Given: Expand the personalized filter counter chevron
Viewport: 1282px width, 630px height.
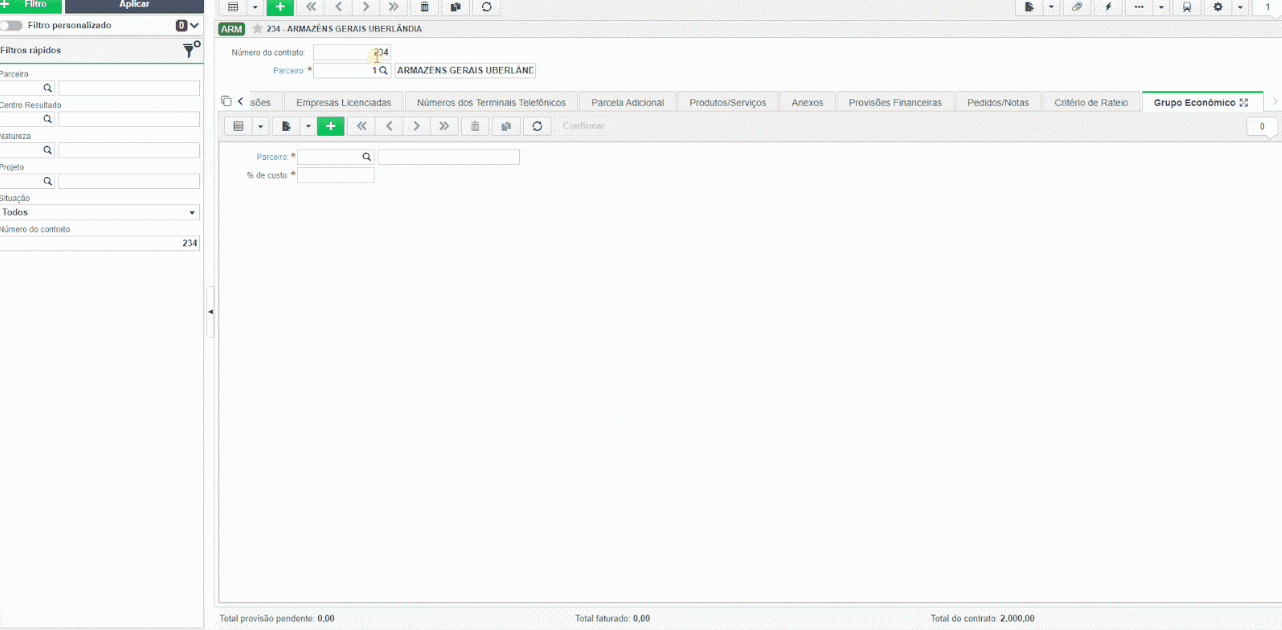Looking at the screenshot, I should point(195,25).
